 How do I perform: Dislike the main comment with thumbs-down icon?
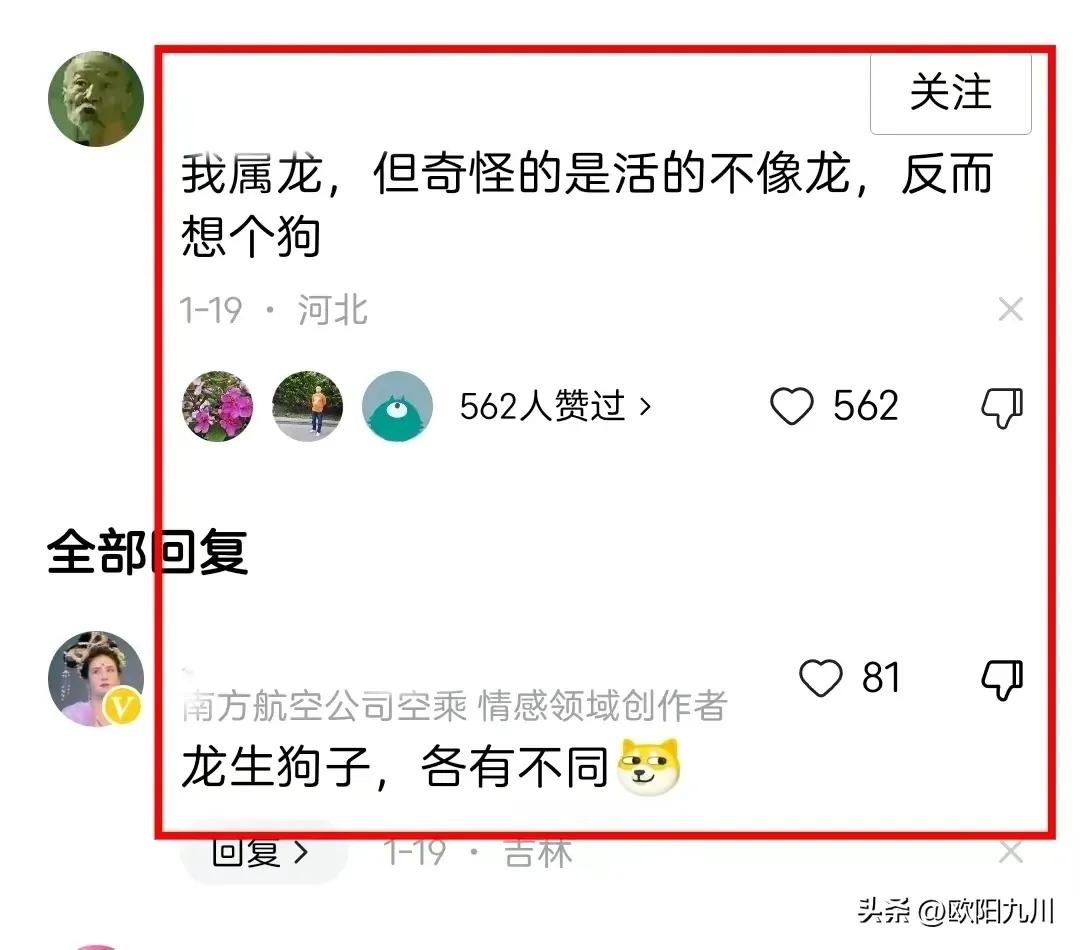coord(1002,407)
